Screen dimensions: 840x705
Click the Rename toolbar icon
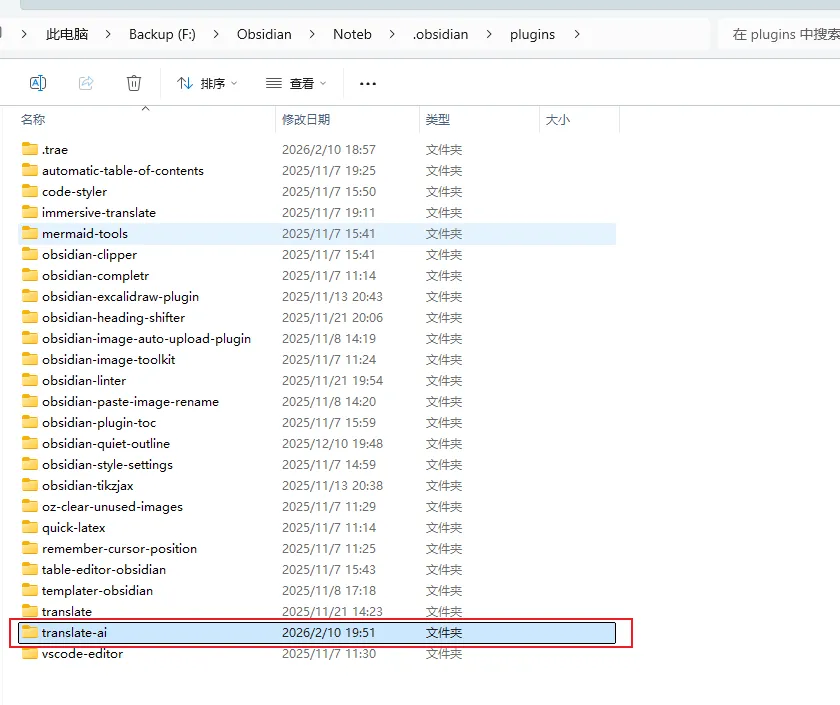[38, 83]
